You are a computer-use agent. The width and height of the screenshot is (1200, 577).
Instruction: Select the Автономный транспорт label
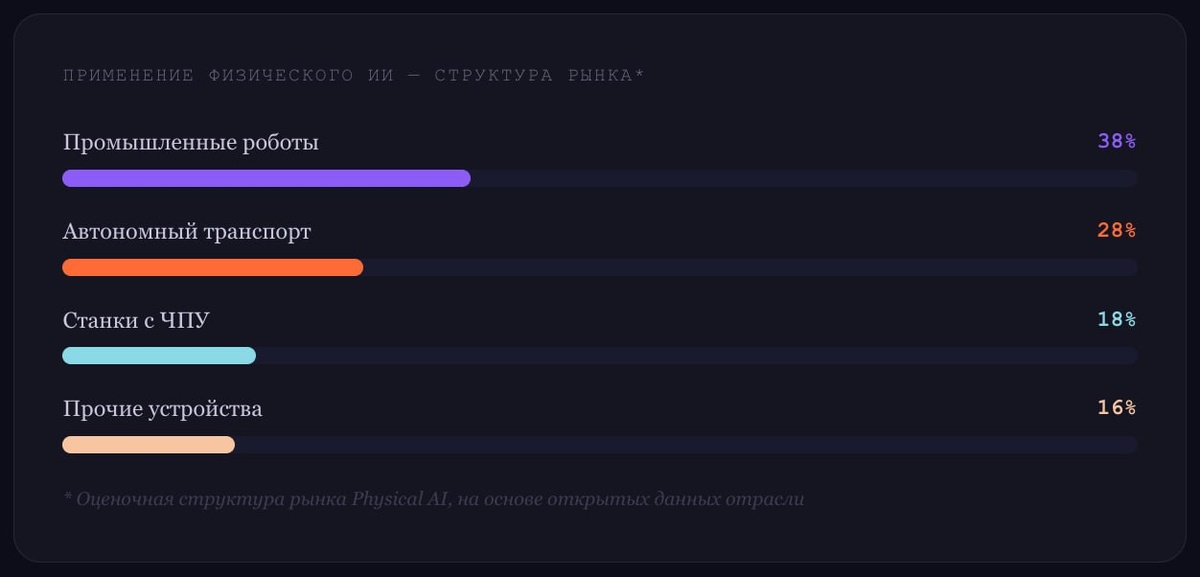[x=187, y=231]
